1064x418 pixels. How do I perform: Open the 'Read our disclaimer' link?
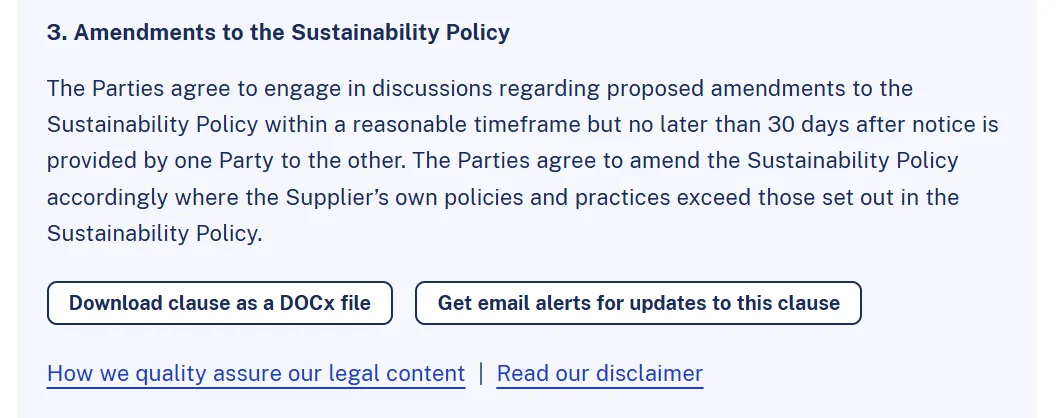pyautogui.click(x=600, y=374)
